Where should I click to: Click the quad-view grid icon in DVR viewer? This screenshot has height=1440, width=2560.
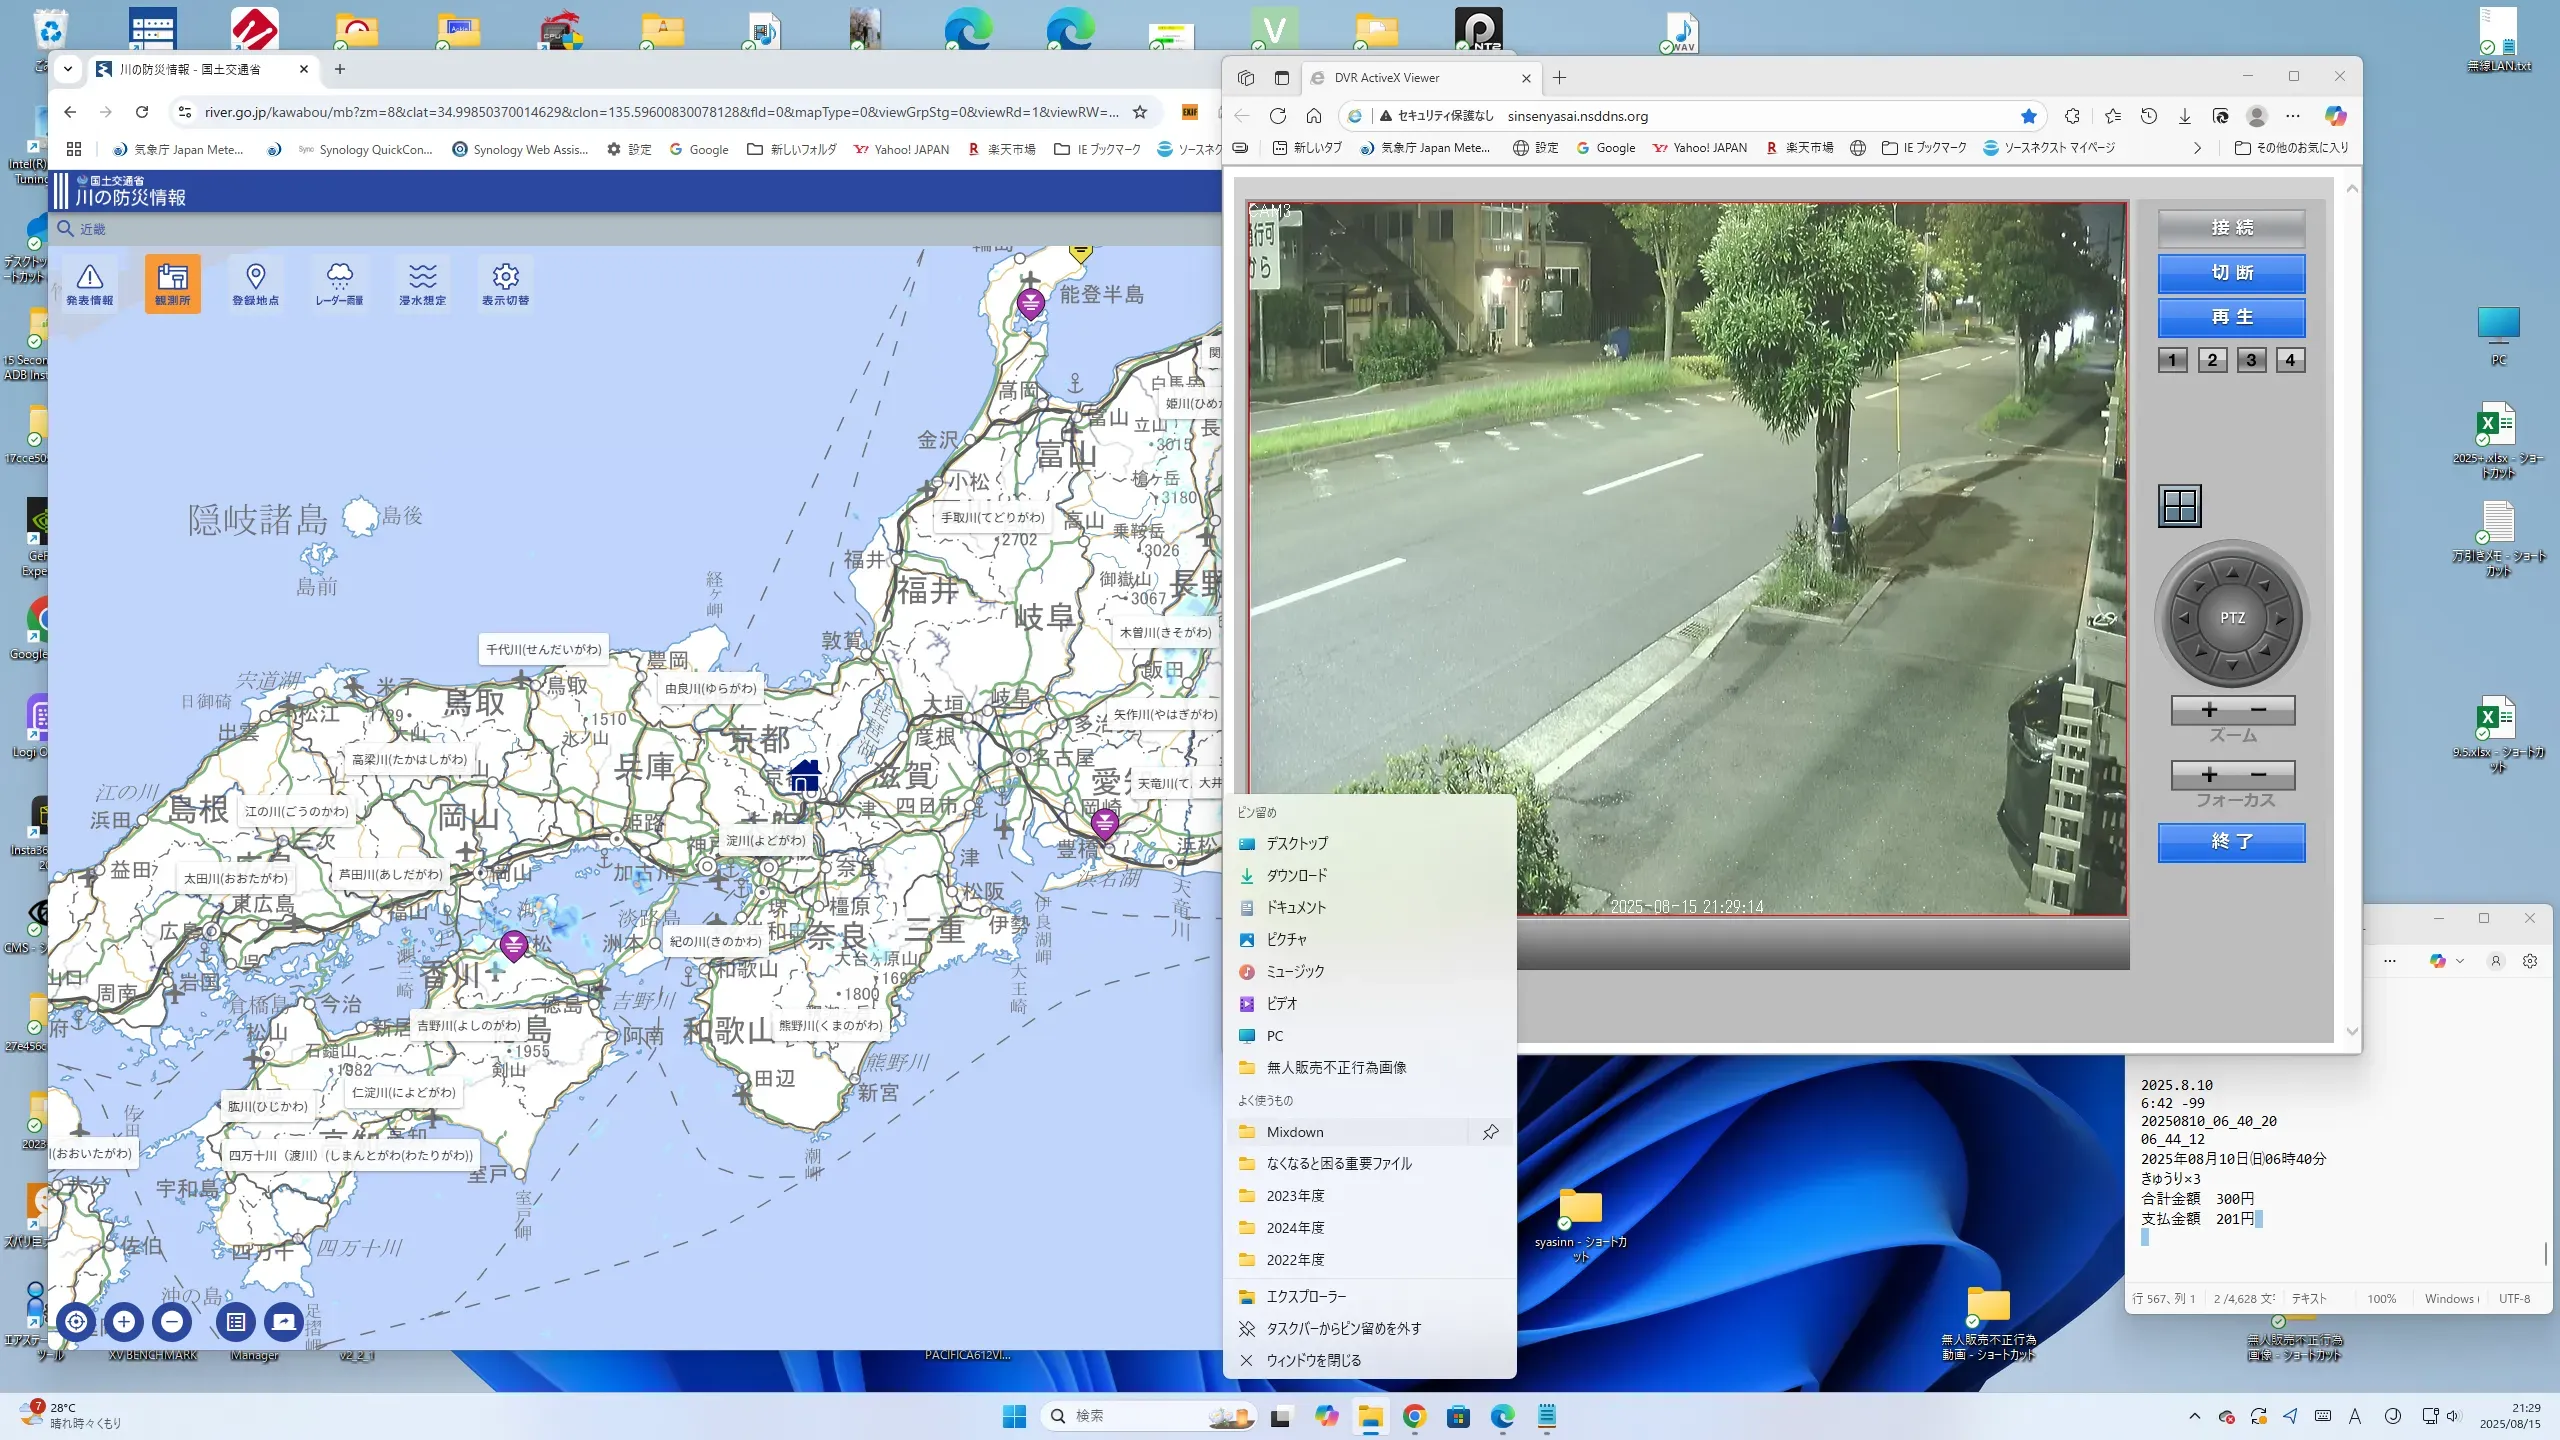2179,506
